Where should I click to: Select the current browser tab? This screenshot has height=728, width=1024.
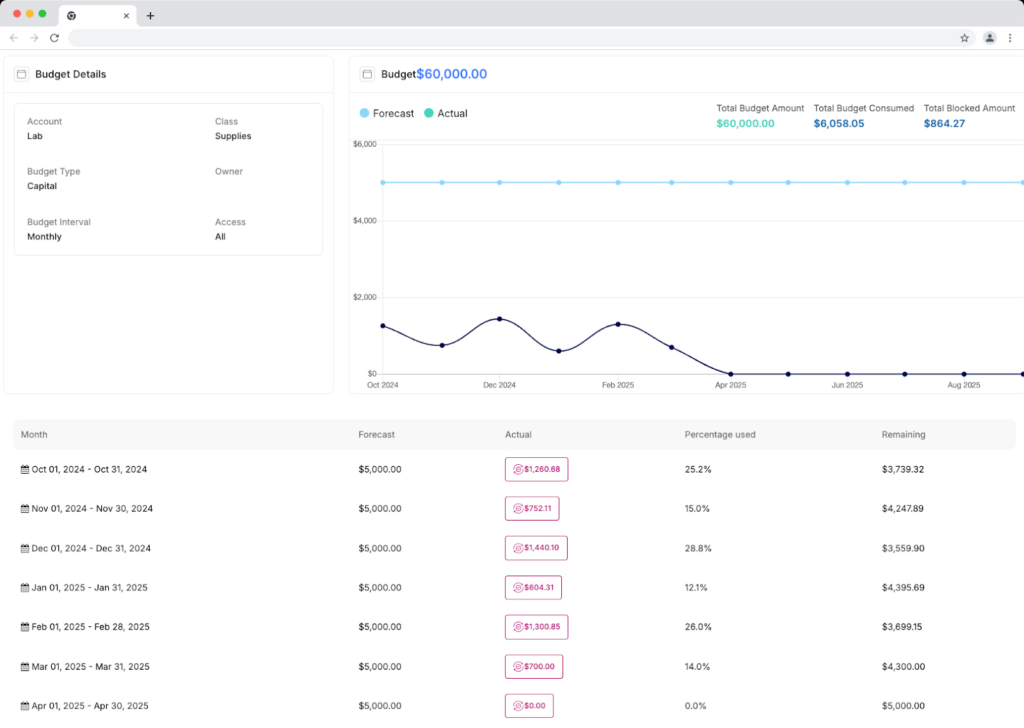coord(96,15)
